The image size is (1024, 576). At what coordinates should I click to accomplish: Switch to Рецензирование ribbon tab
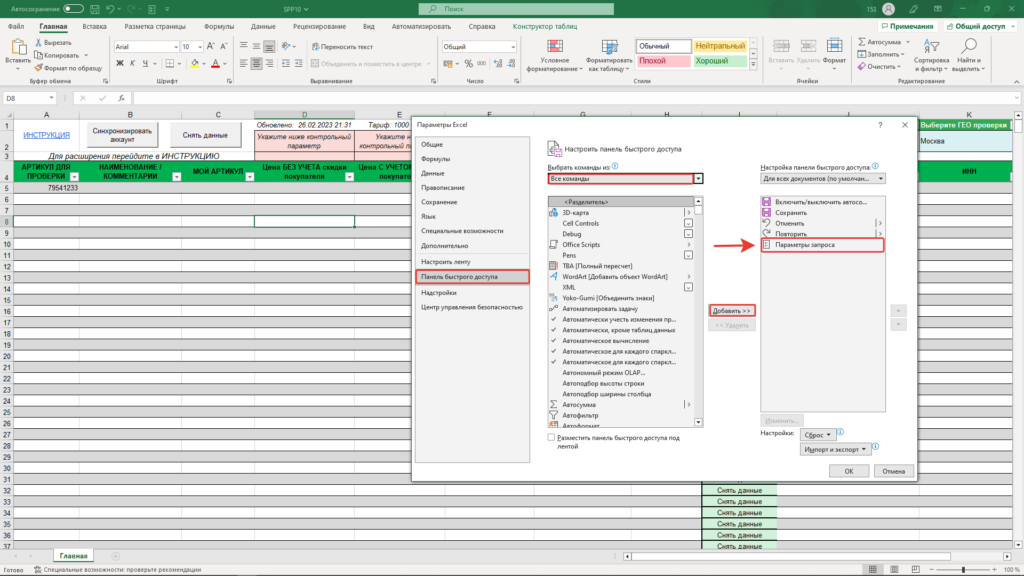pyautogui.click(x=319, y=27)
